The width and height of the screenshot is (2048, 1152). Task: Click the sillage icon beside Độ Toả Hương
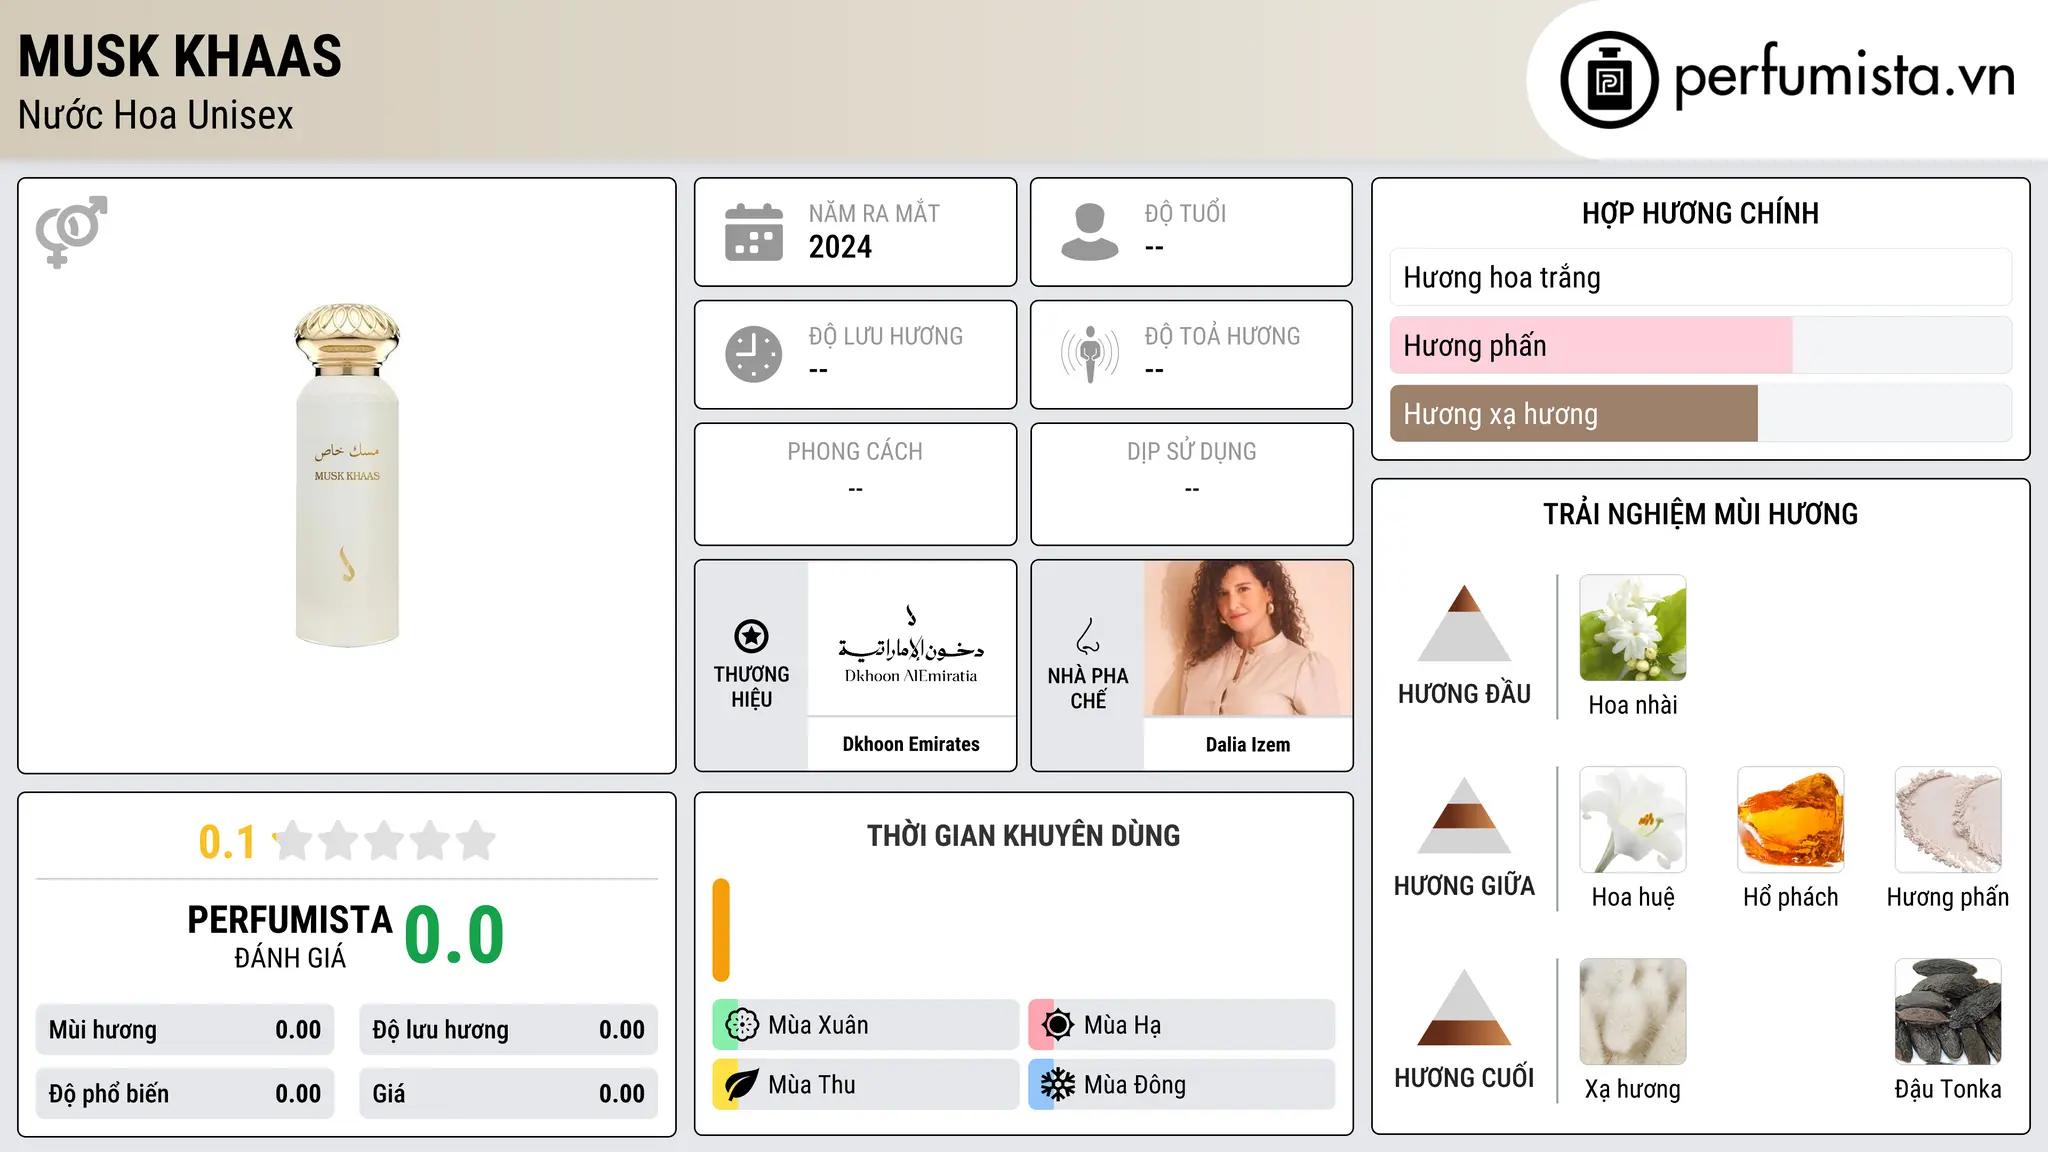[x=1090, y=354]
